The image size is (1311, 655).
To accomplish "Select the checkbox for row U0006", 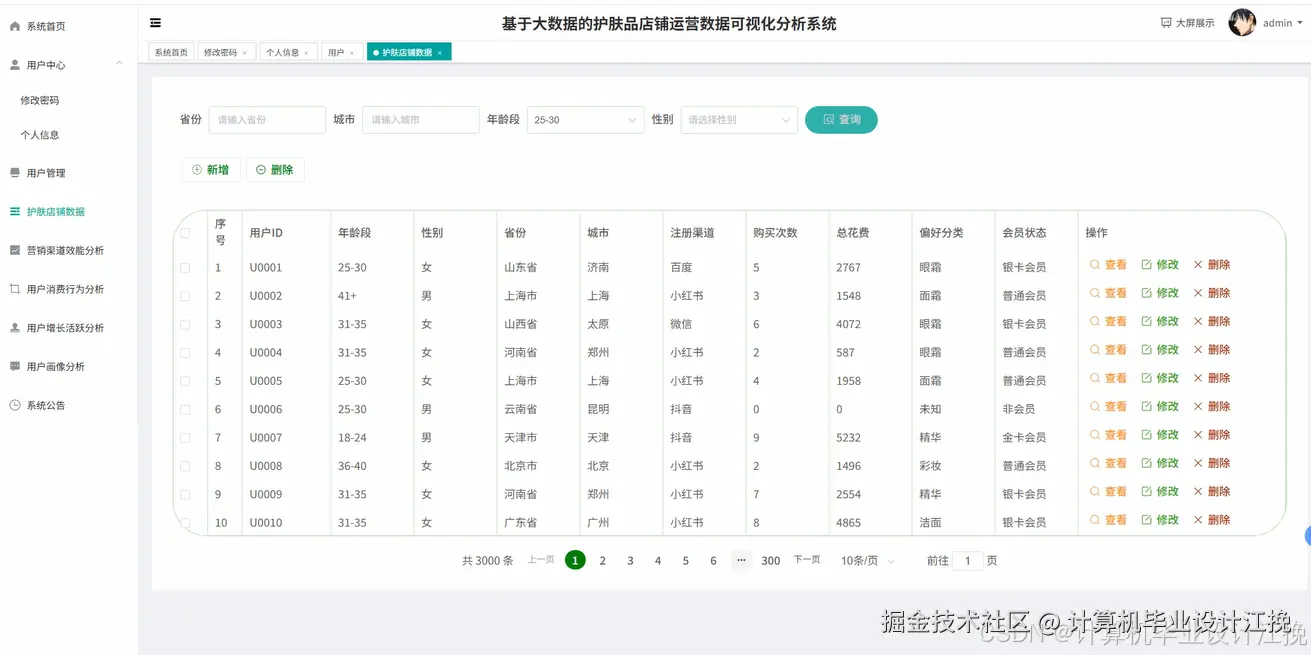I will [185, 409].
